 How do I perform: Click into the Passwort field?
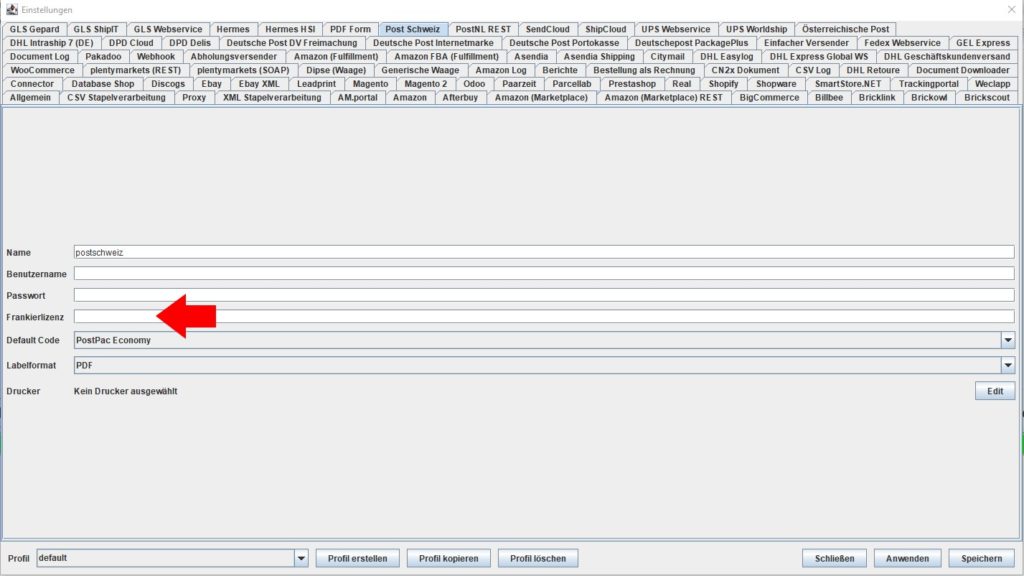[544, 295]
